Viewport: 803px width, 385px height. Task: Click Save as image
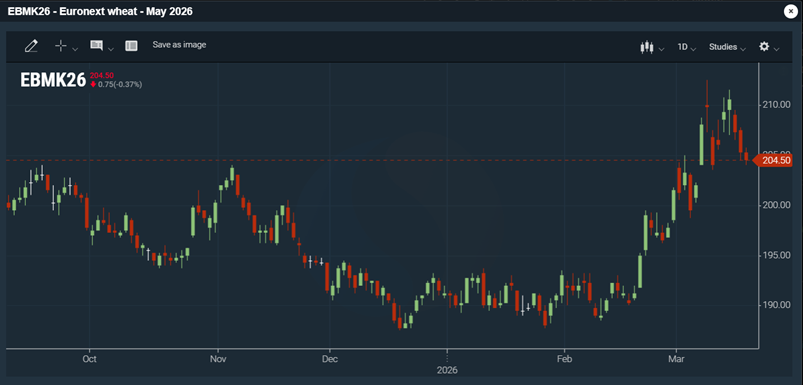(x=179, y=45)
